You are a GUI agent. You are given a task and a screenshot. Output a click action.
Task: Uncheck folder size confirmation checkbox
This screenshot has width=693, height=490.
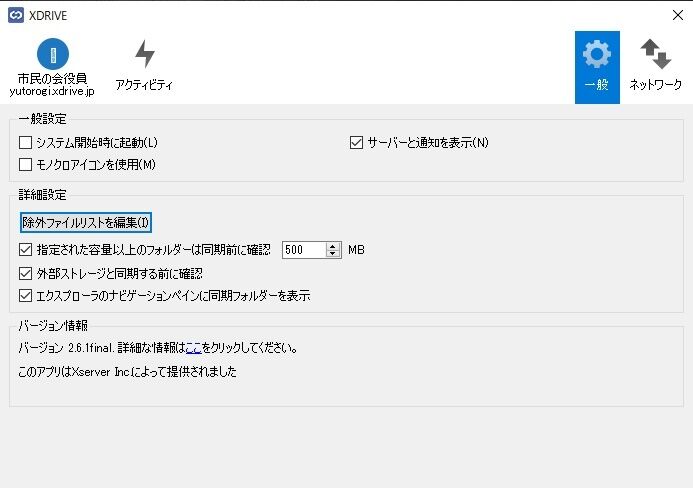[26, 250]
